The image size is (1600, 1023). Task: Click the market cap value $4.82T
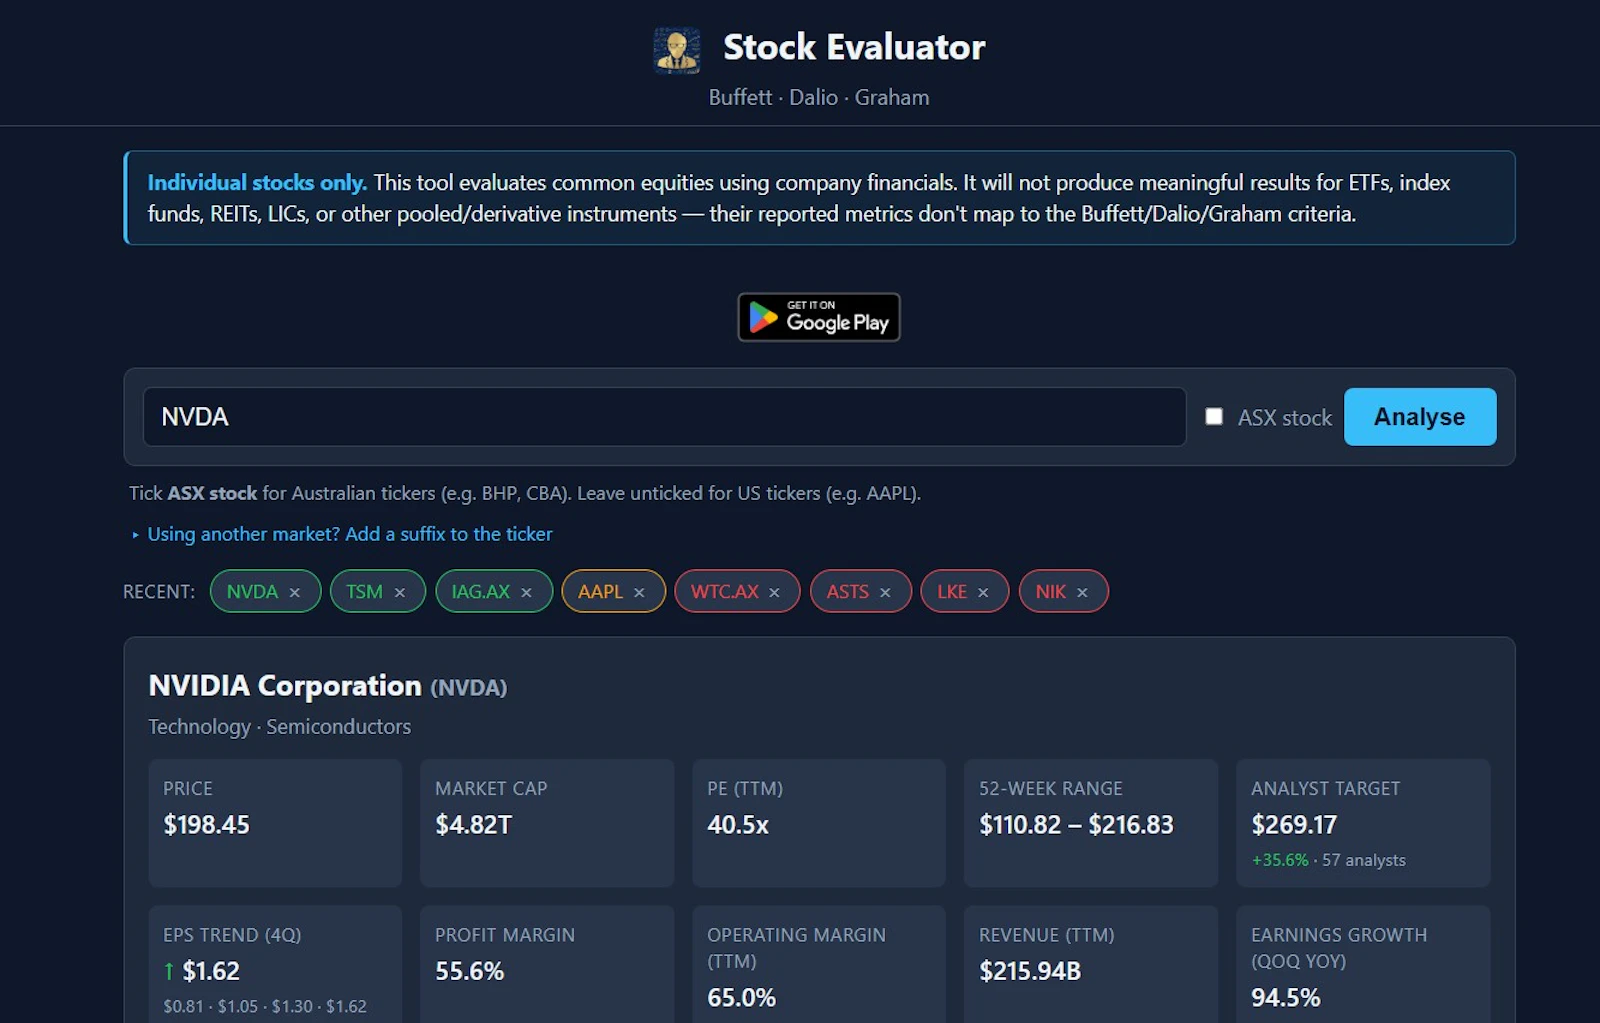coord(474,825)
